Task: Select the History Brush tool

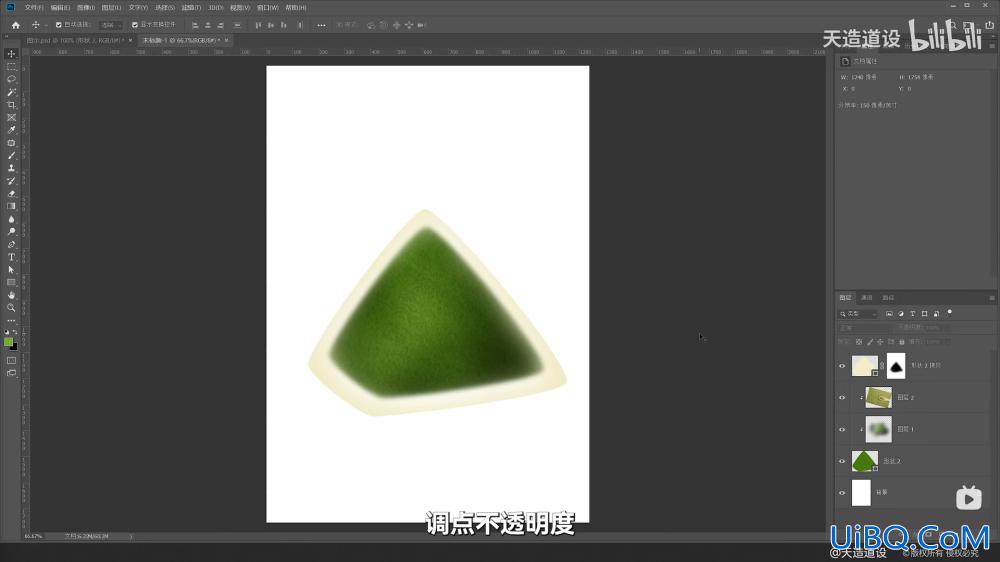Action: tap(11, 181)
